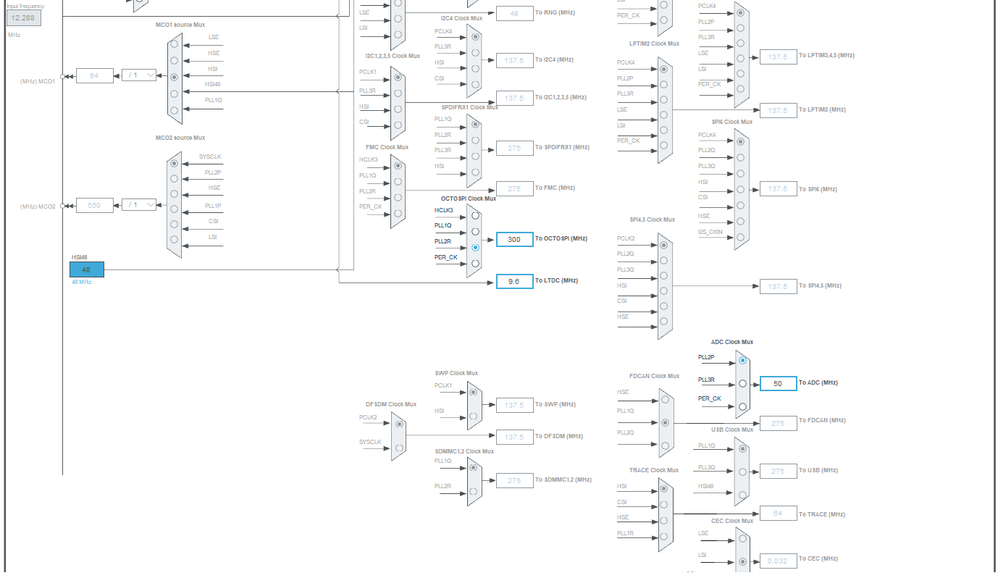Image resolution: width=998 pixels, height=573 pixels.
Task: Pick PER_CK in FMC Clock Mux
Action: click(x=398, y=213)
